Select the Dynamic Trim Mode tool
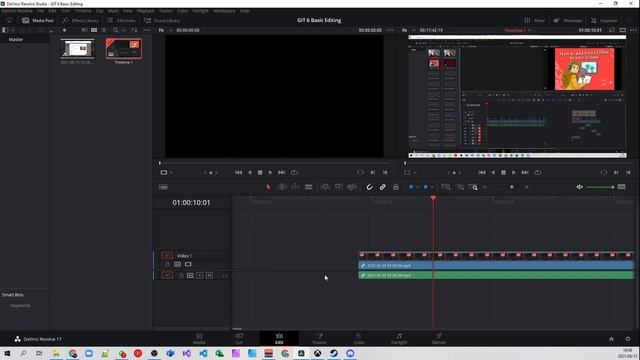Image resolution: width=640 pixels, height=360 pixels. (296, 187)
